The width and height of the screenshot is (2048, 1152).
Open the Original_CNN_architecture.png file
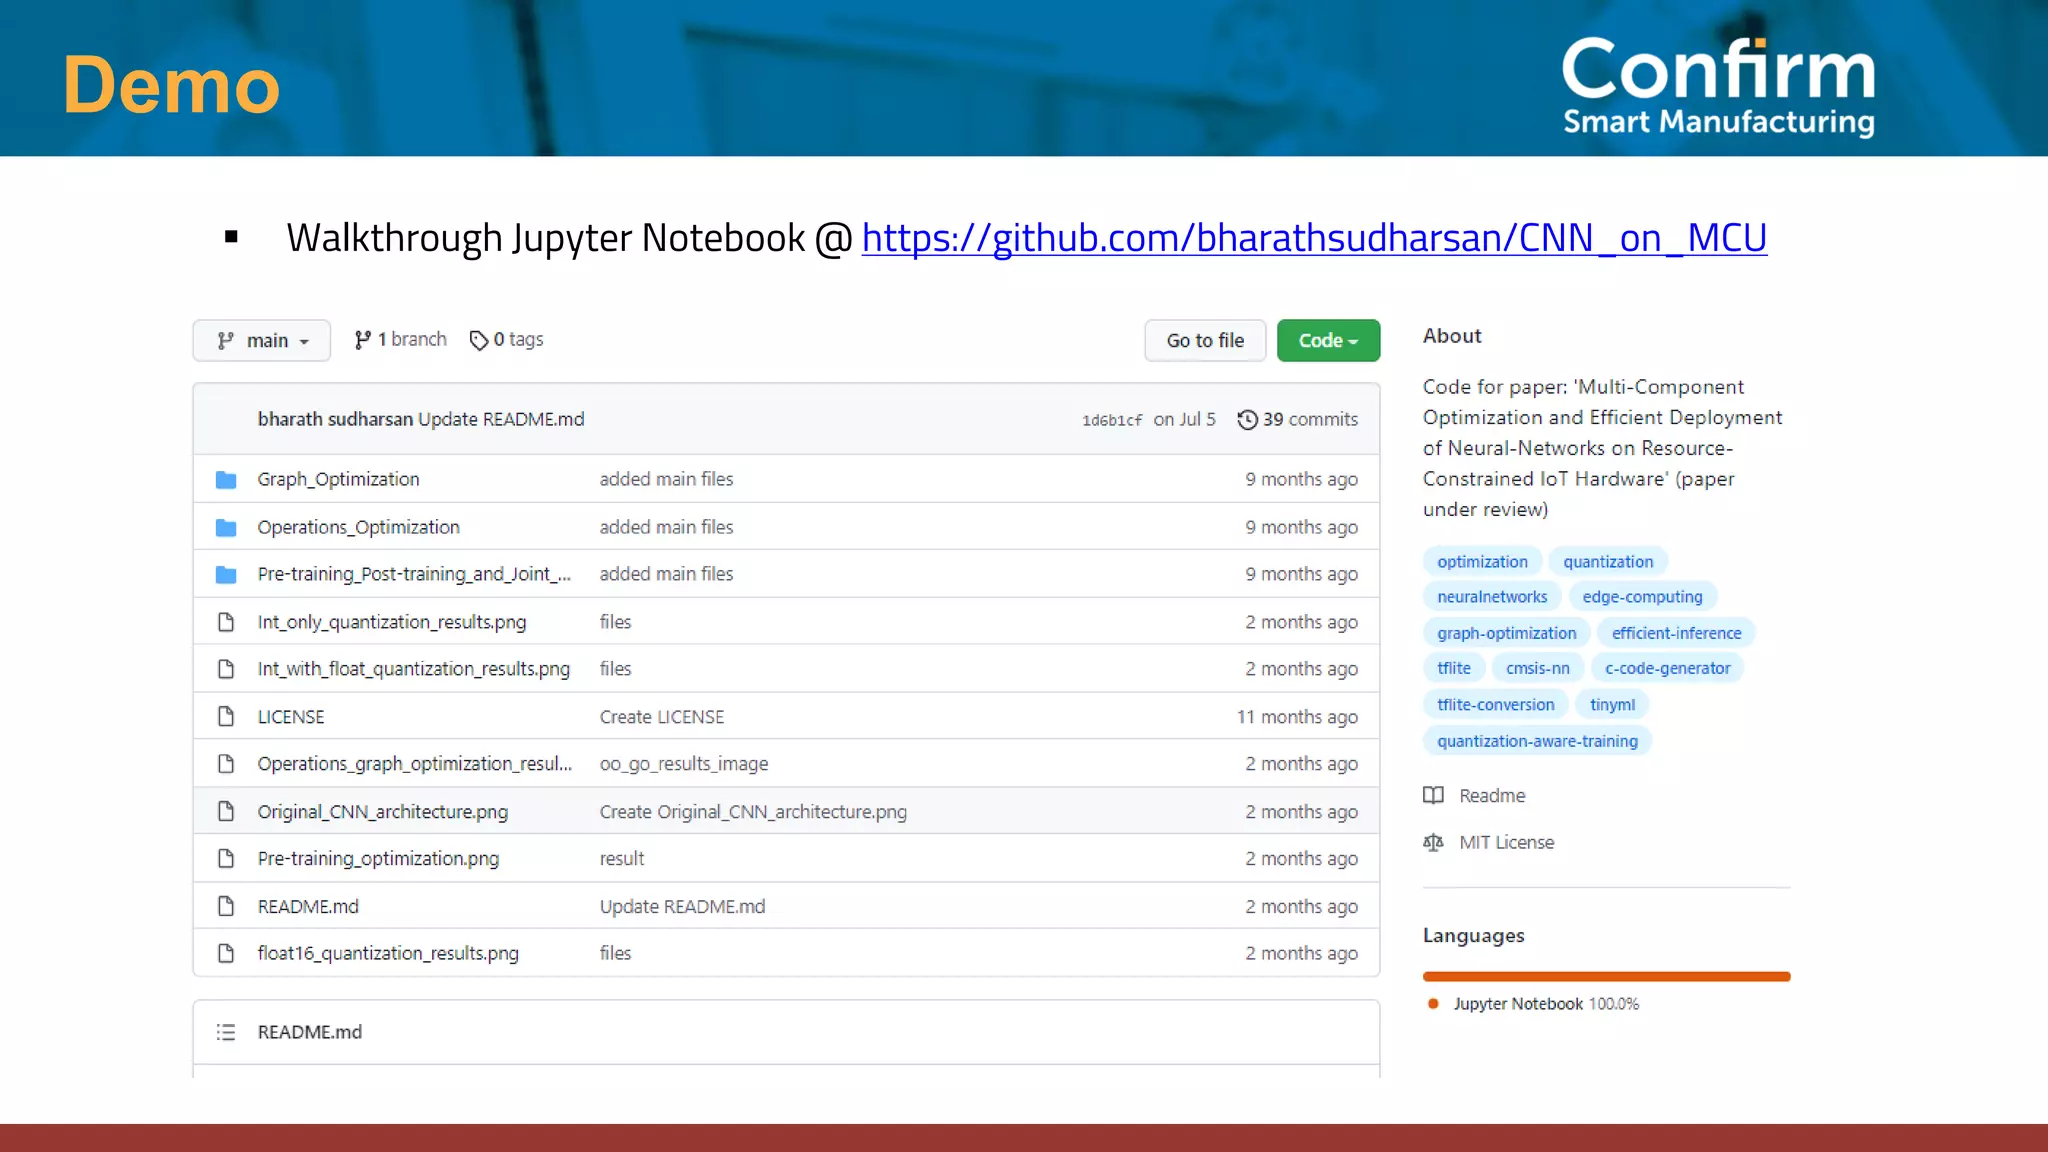pos(382,812)
